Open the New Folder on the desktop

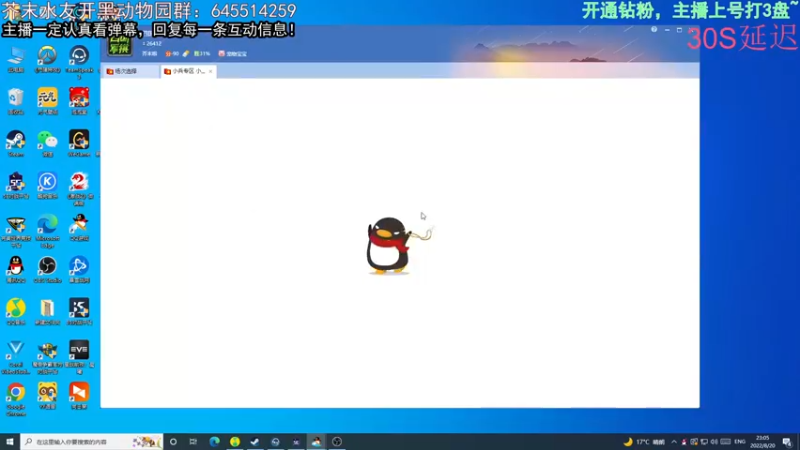(47, 311)
